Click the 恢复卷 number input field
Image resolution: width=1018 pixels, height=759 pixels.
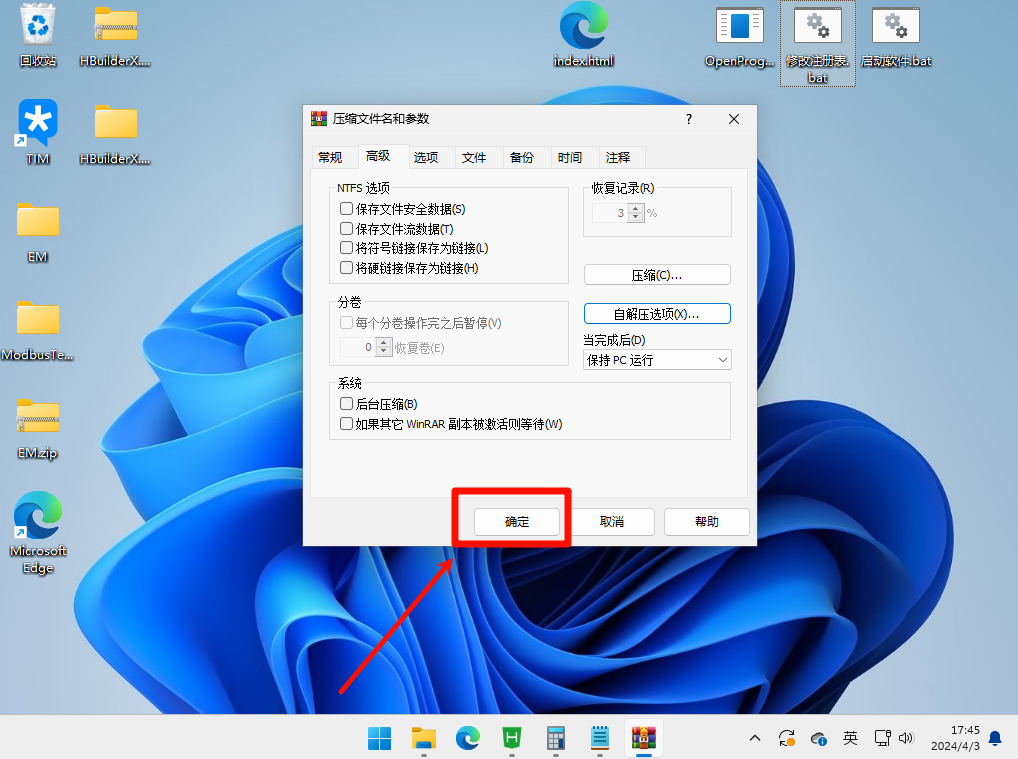point(358,347)
